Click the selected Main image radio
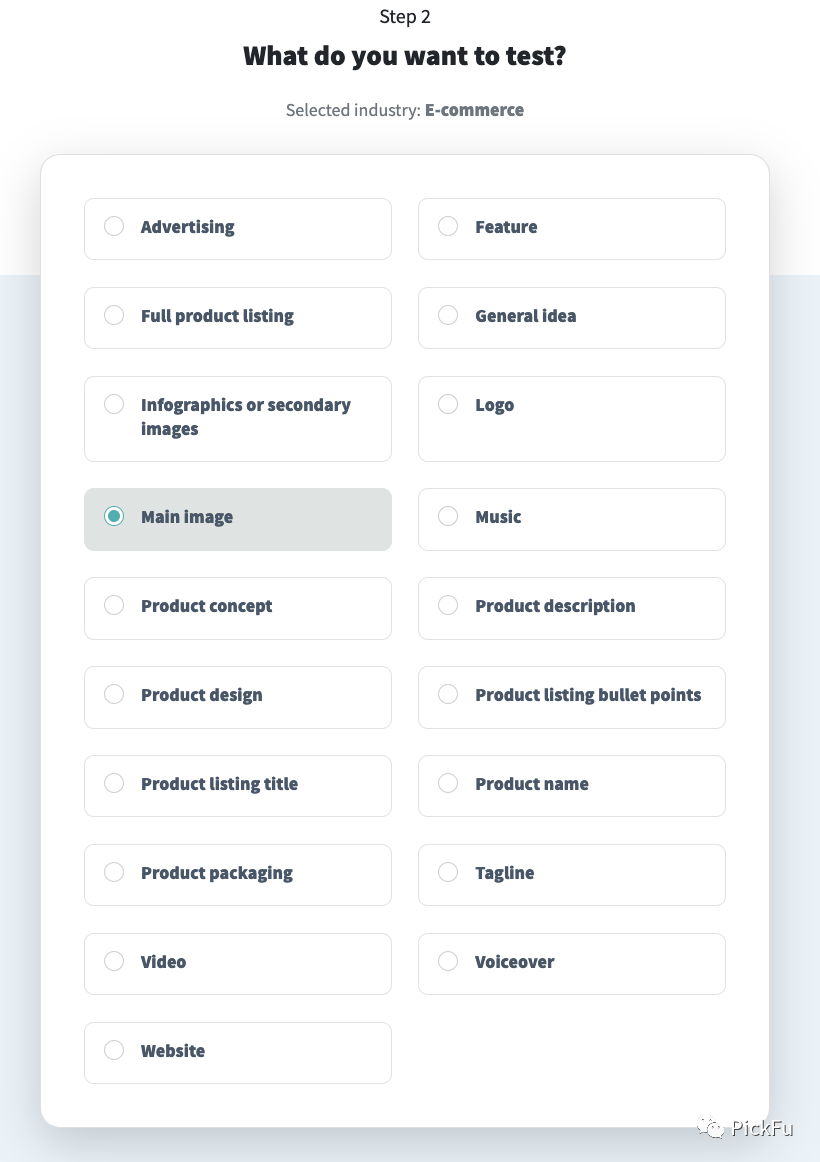The height and width of the screenshot is (1162, 820). click(x=114, y=517)
